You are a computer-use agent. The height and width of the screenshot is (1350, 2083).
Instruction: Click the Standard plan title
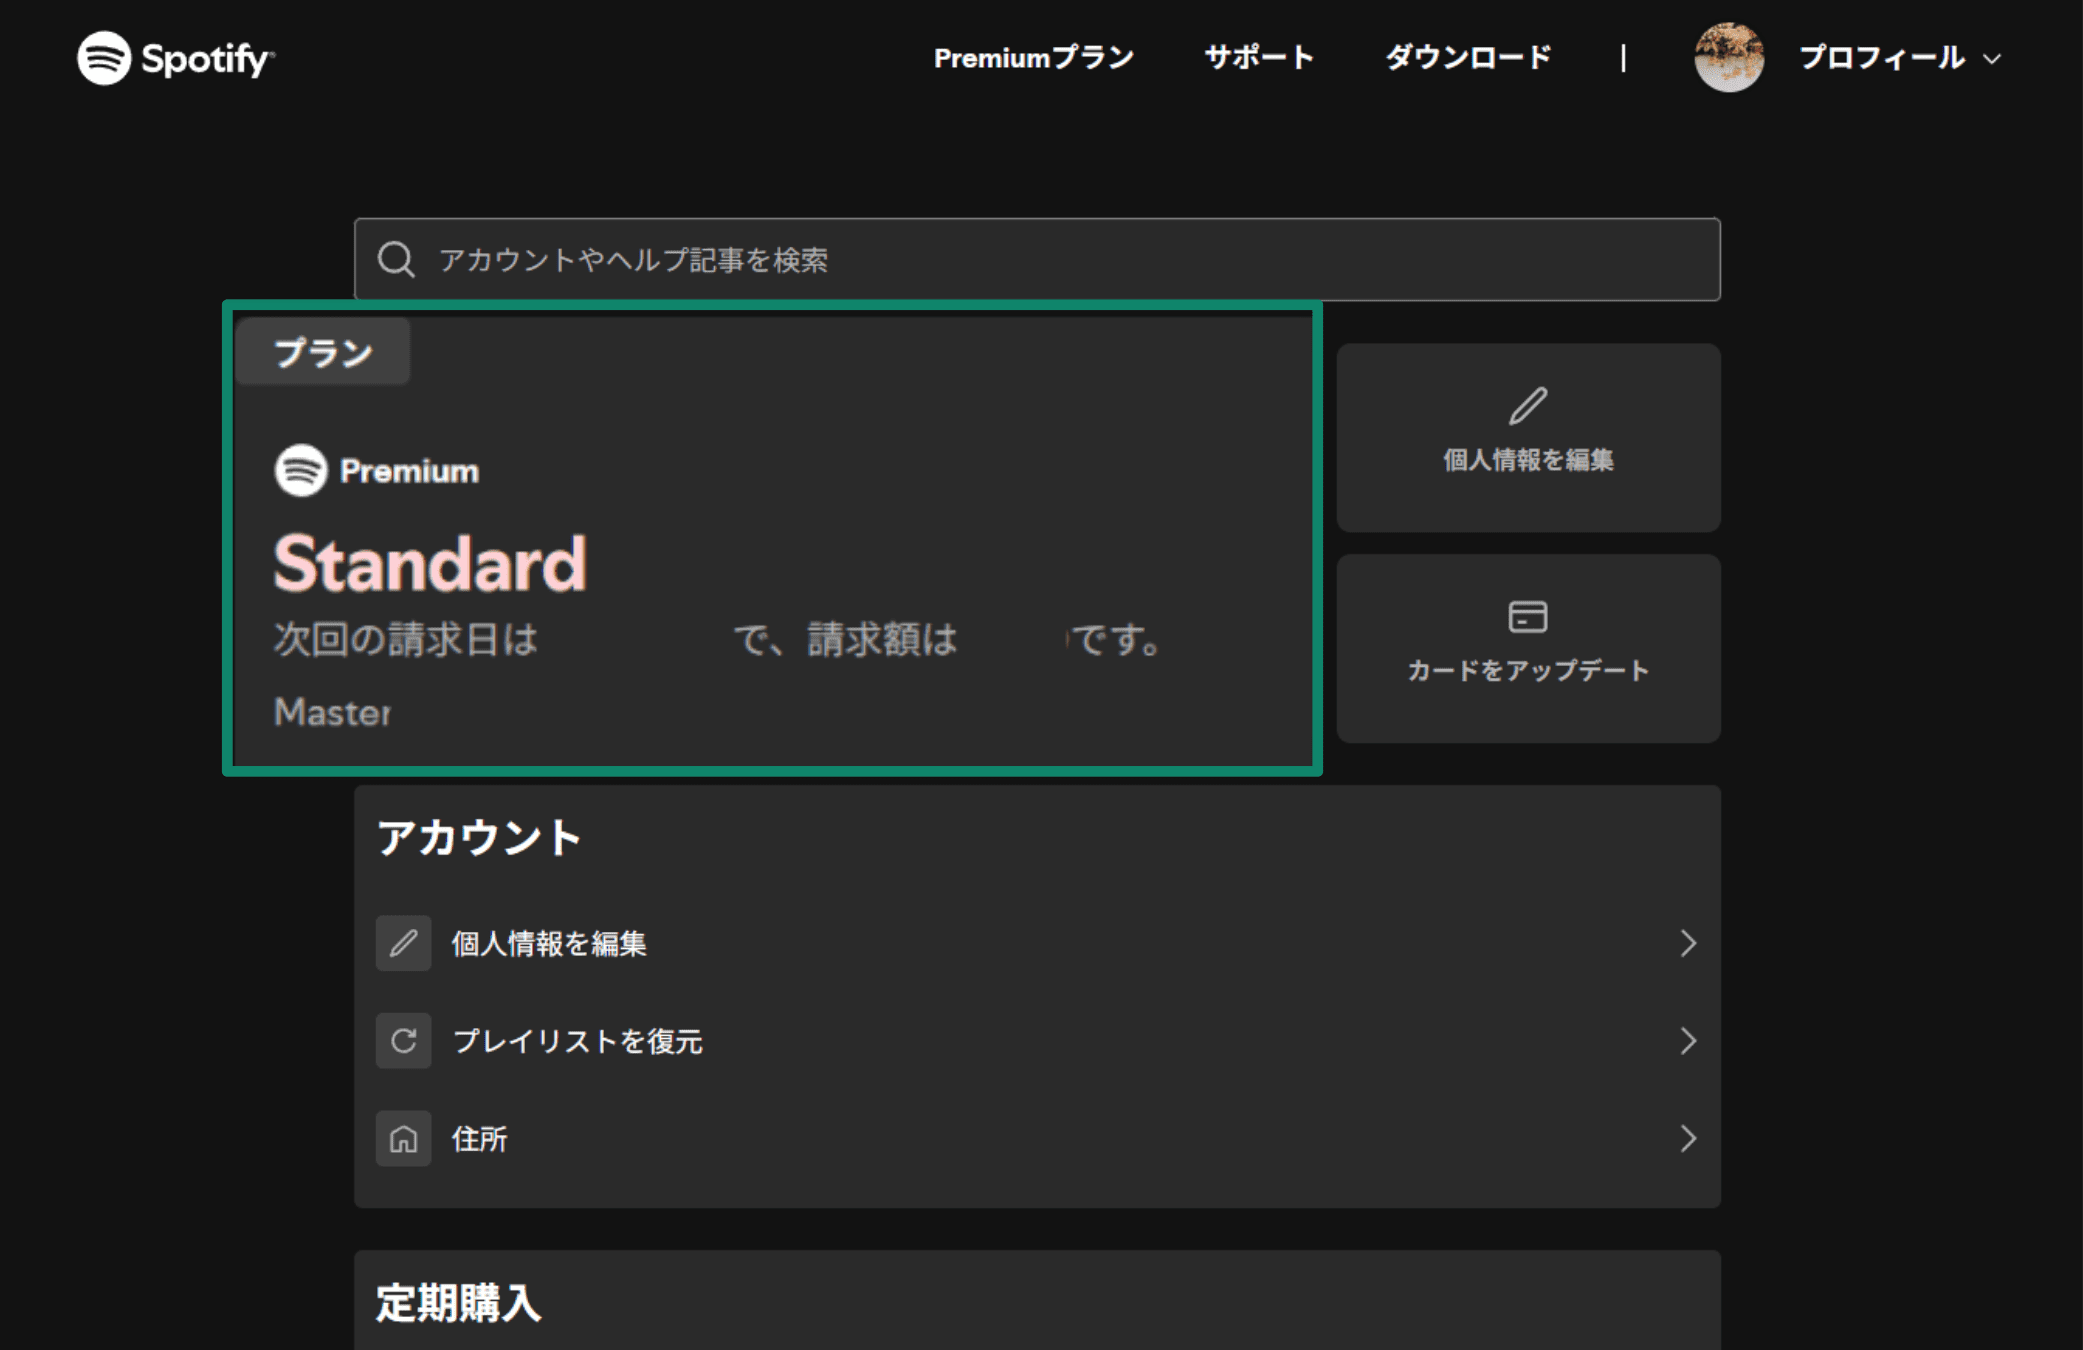click(x=430, y=564)
